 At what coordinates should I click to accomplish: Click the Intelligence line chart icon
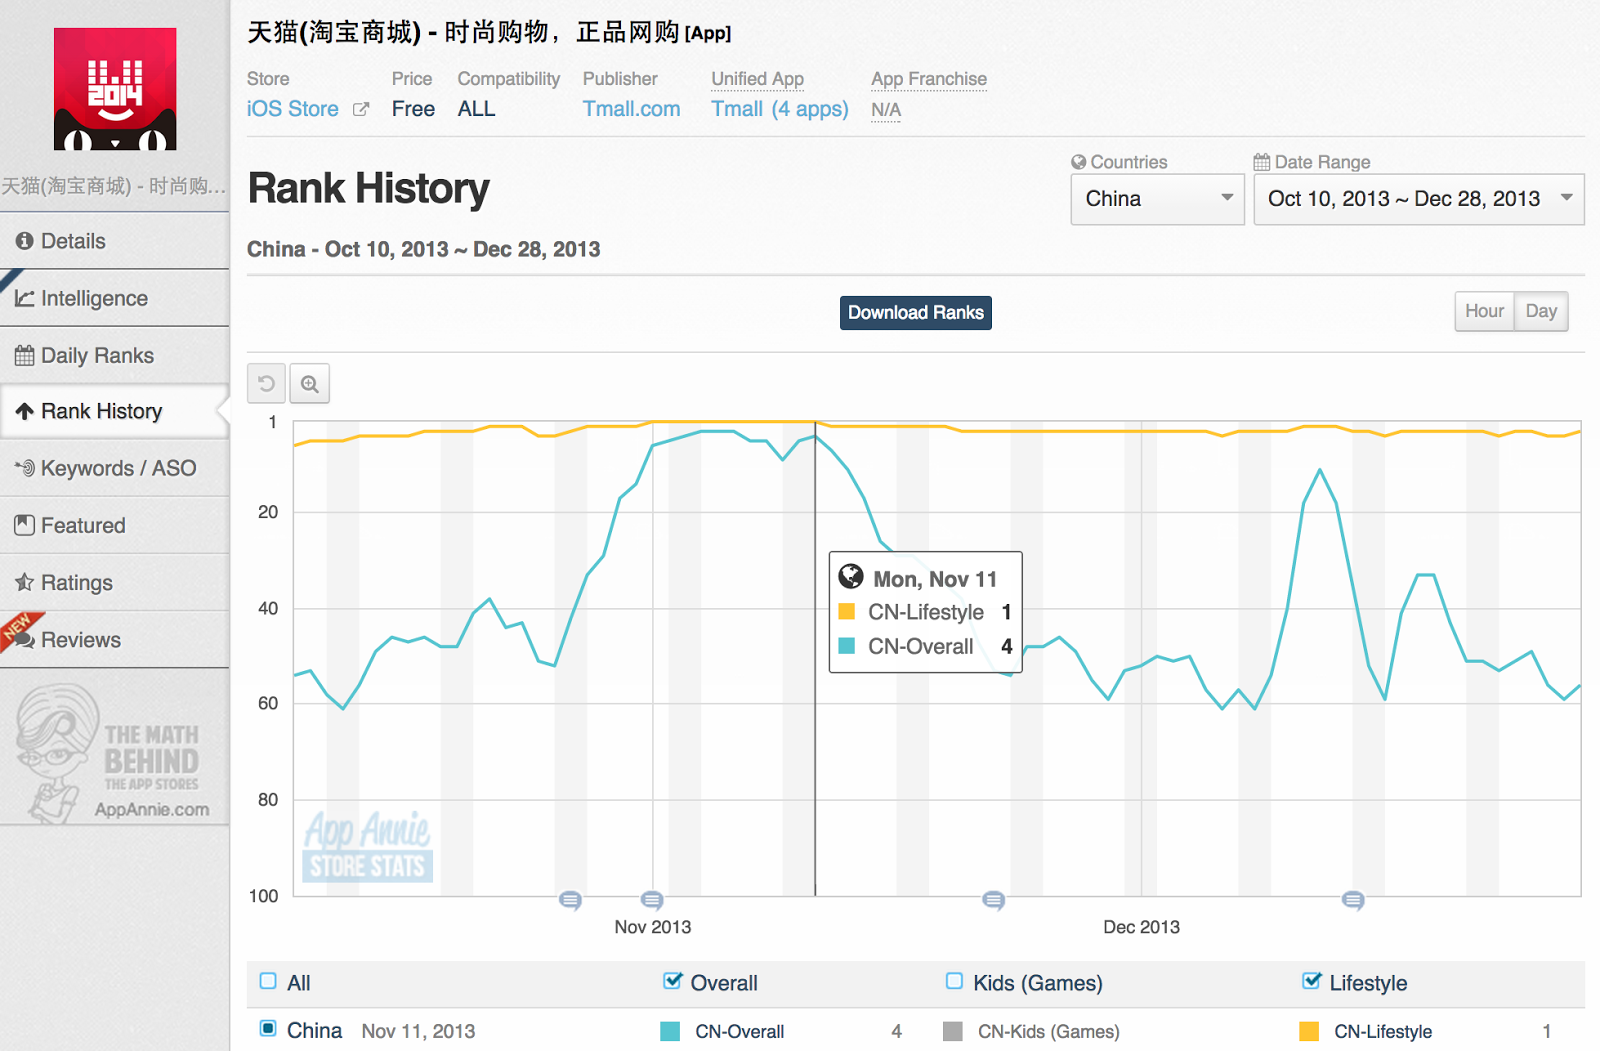[24, 298]
